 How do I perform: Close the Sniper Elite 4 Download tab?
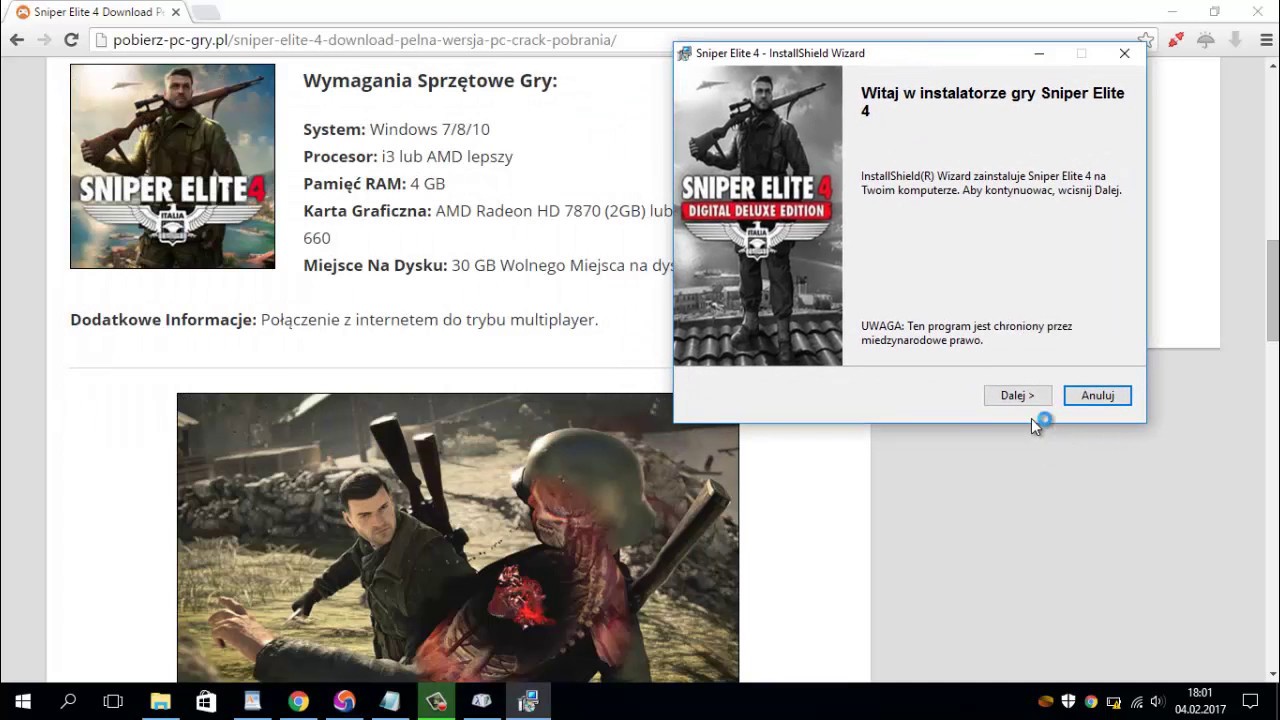tap(174, 12)
